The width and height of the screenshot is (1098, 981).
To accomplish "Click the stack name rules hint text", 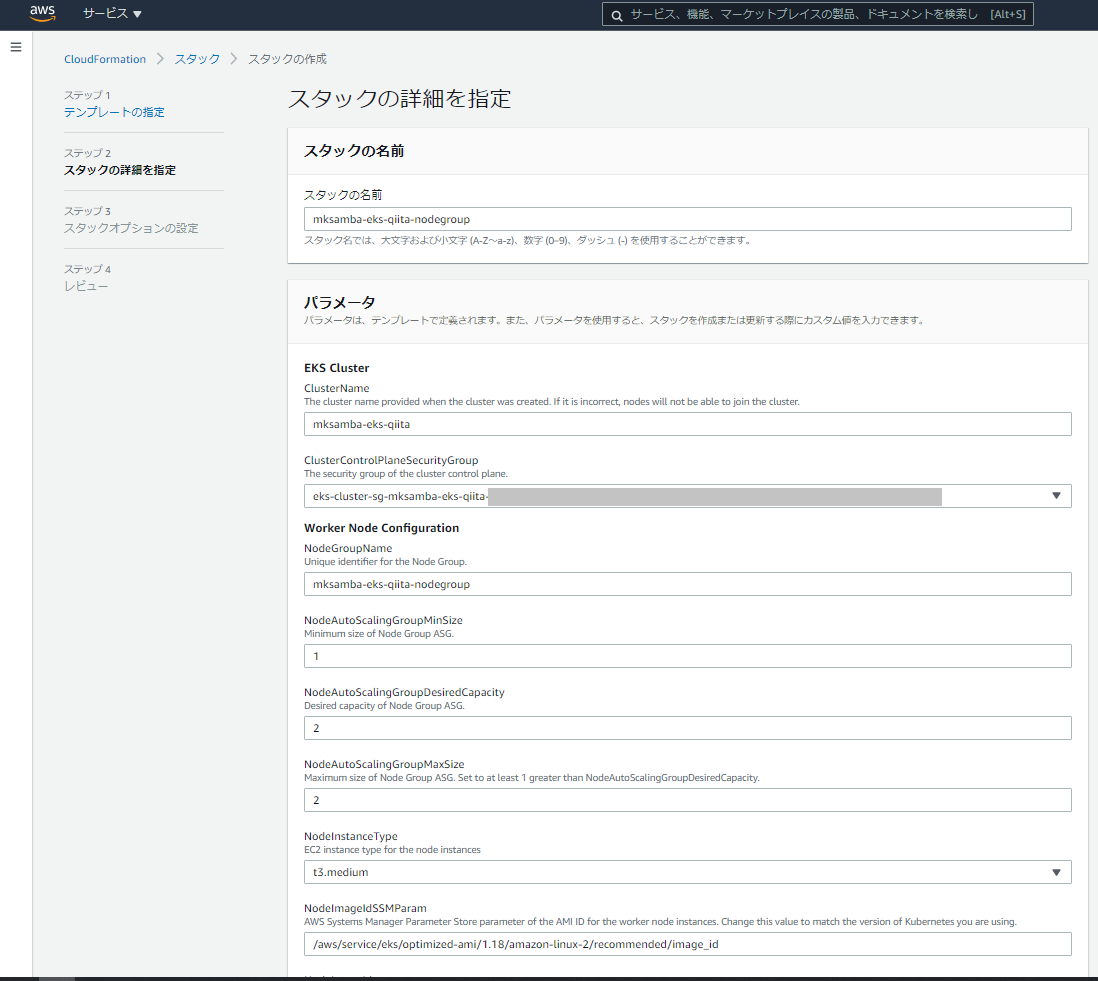I will 528,240.
